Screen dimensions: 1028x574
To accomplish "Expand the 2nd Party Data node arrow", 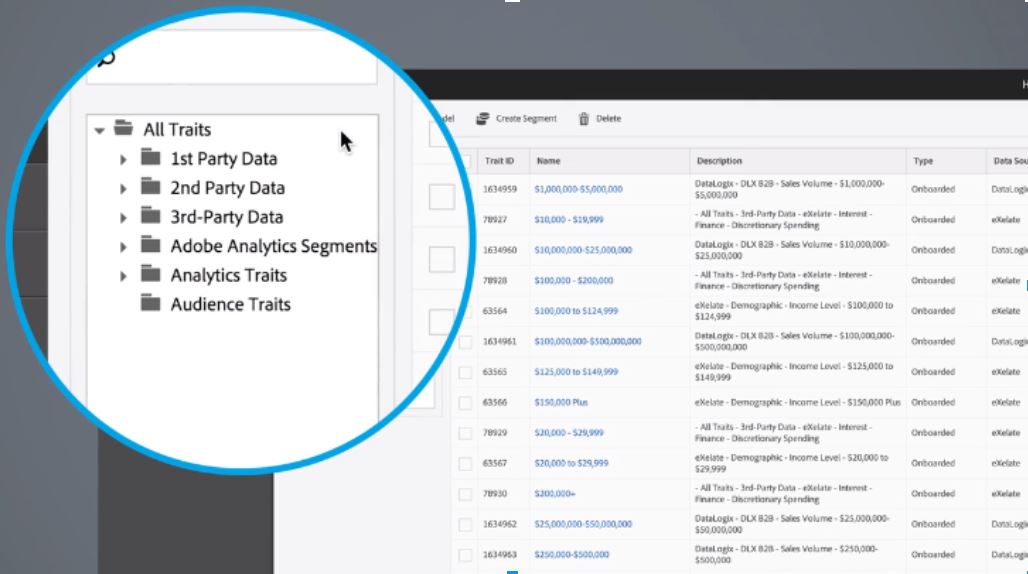I will (123, 189).
